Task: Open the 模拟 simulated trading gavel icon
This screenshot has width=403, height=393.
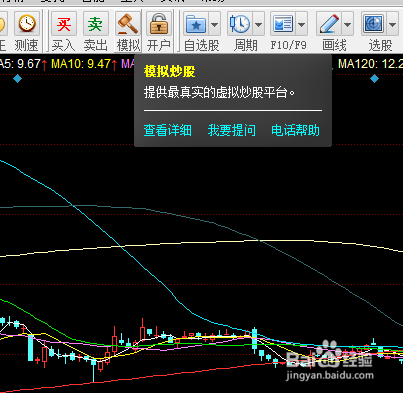Action: [x=127, y=24]
